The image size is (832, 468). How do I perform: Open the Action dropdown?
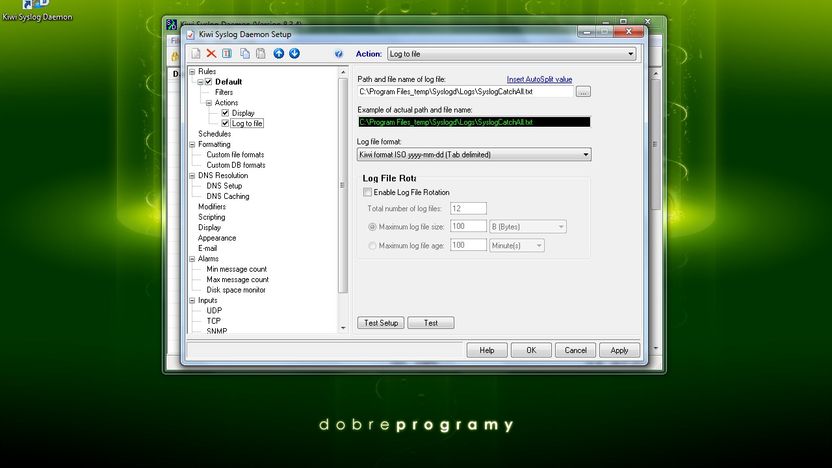pyautogui.click(x=512, y=54)
